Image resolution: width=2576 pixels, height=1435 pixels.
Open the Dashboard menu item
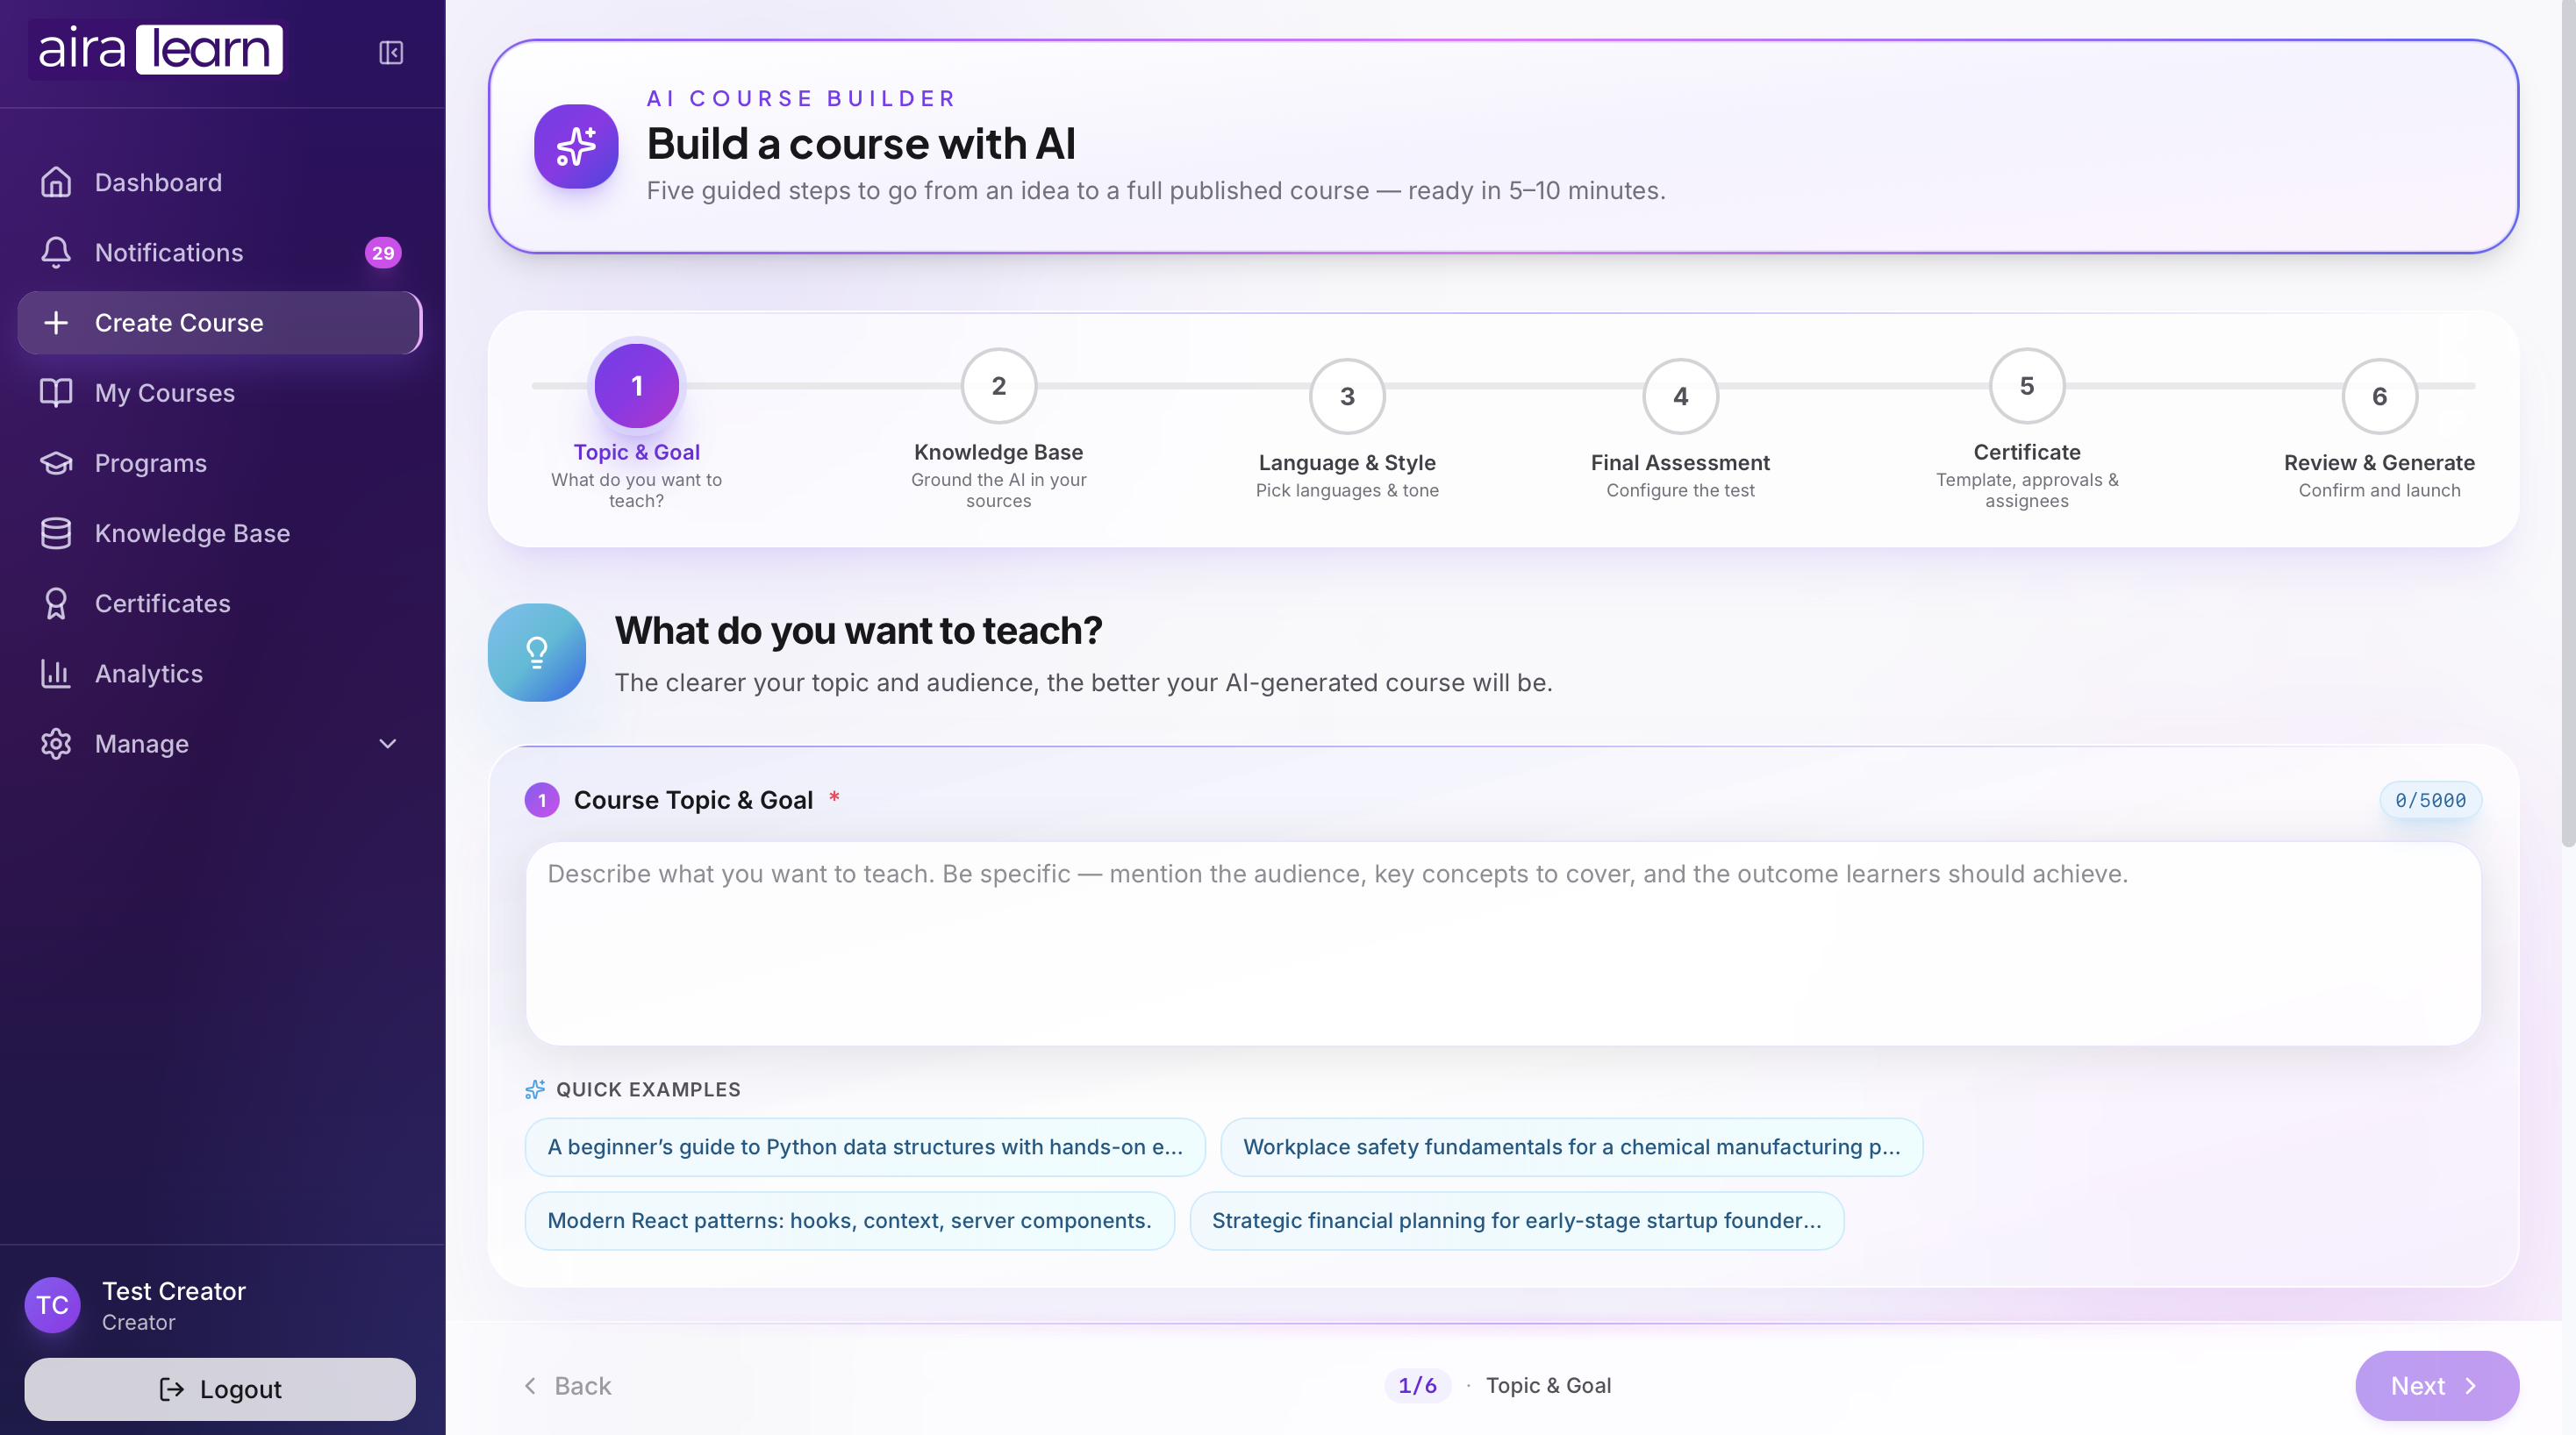click(x=220, y=182)
